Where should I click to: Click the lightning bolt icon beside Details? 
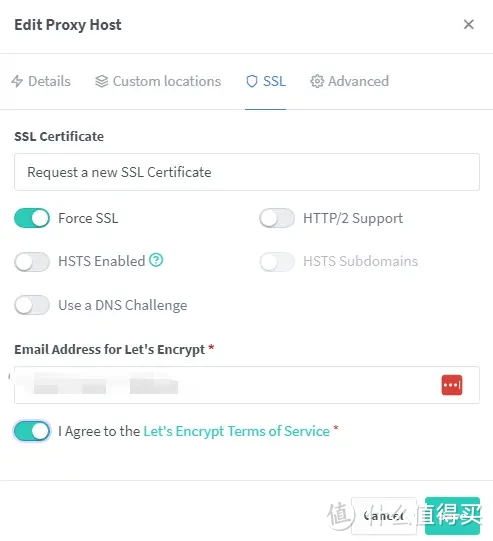pyautogui.click(x=17, y=81)
